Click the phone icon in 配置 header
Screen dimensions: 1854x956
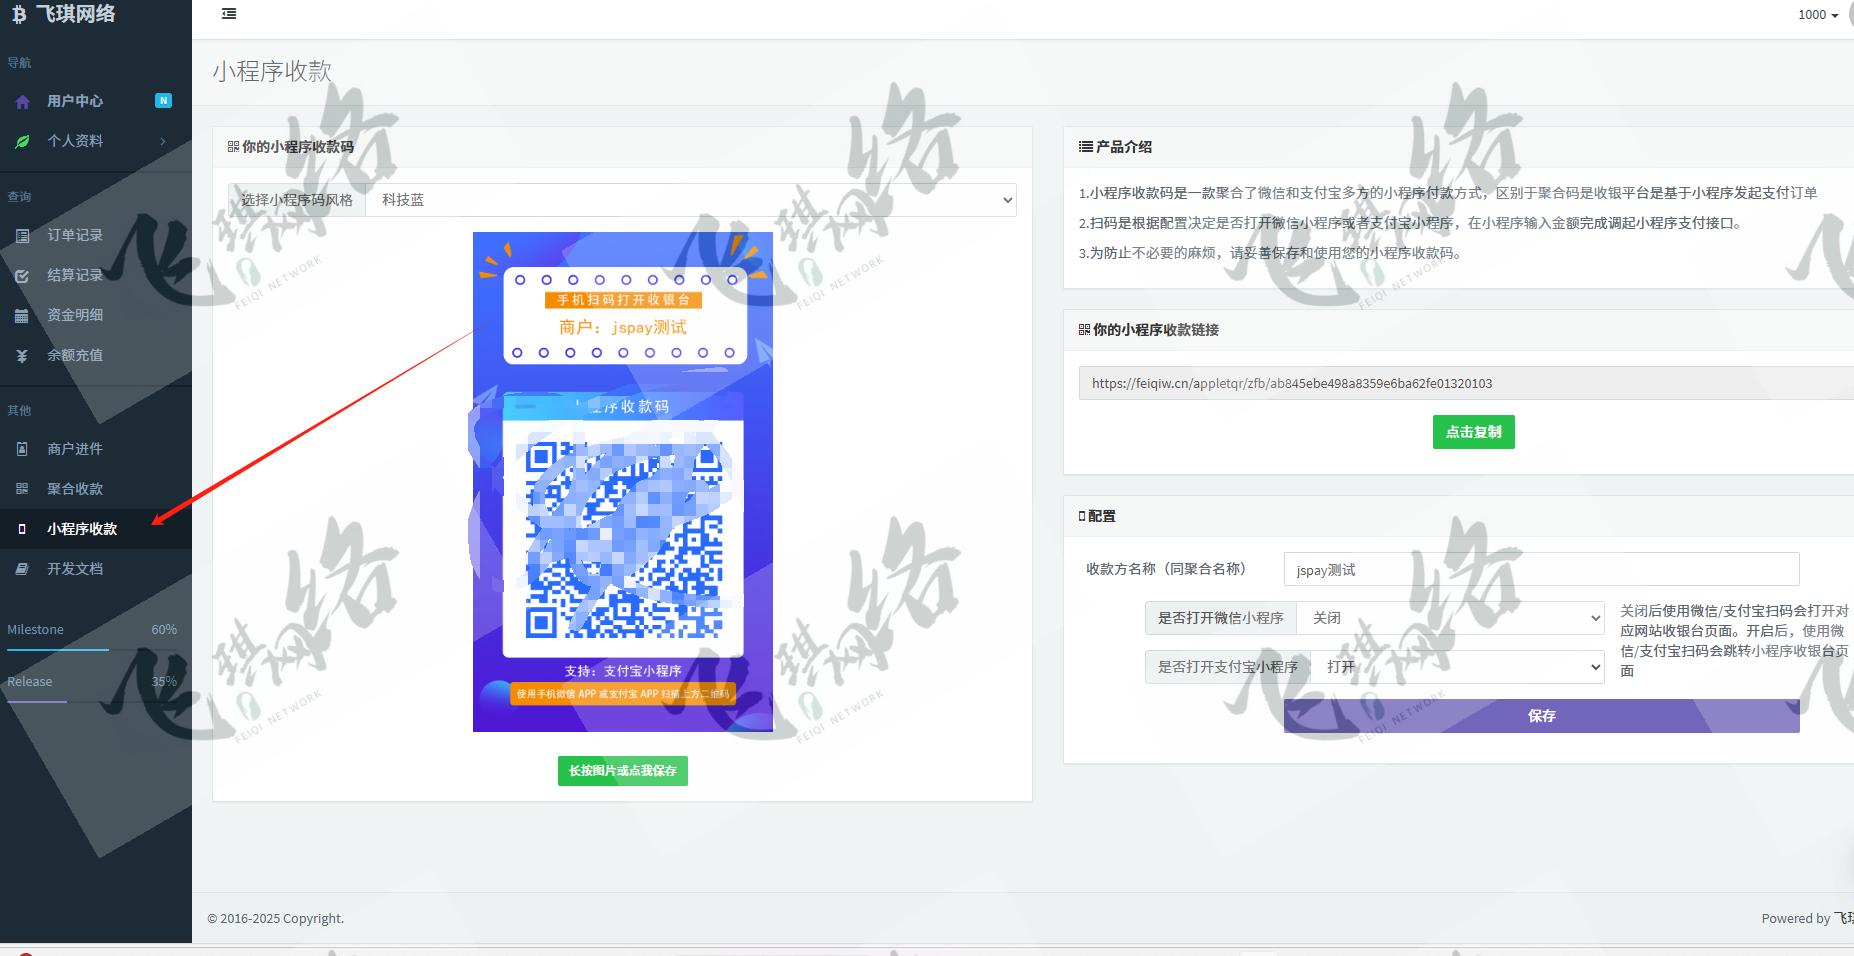coord(1082,516)
